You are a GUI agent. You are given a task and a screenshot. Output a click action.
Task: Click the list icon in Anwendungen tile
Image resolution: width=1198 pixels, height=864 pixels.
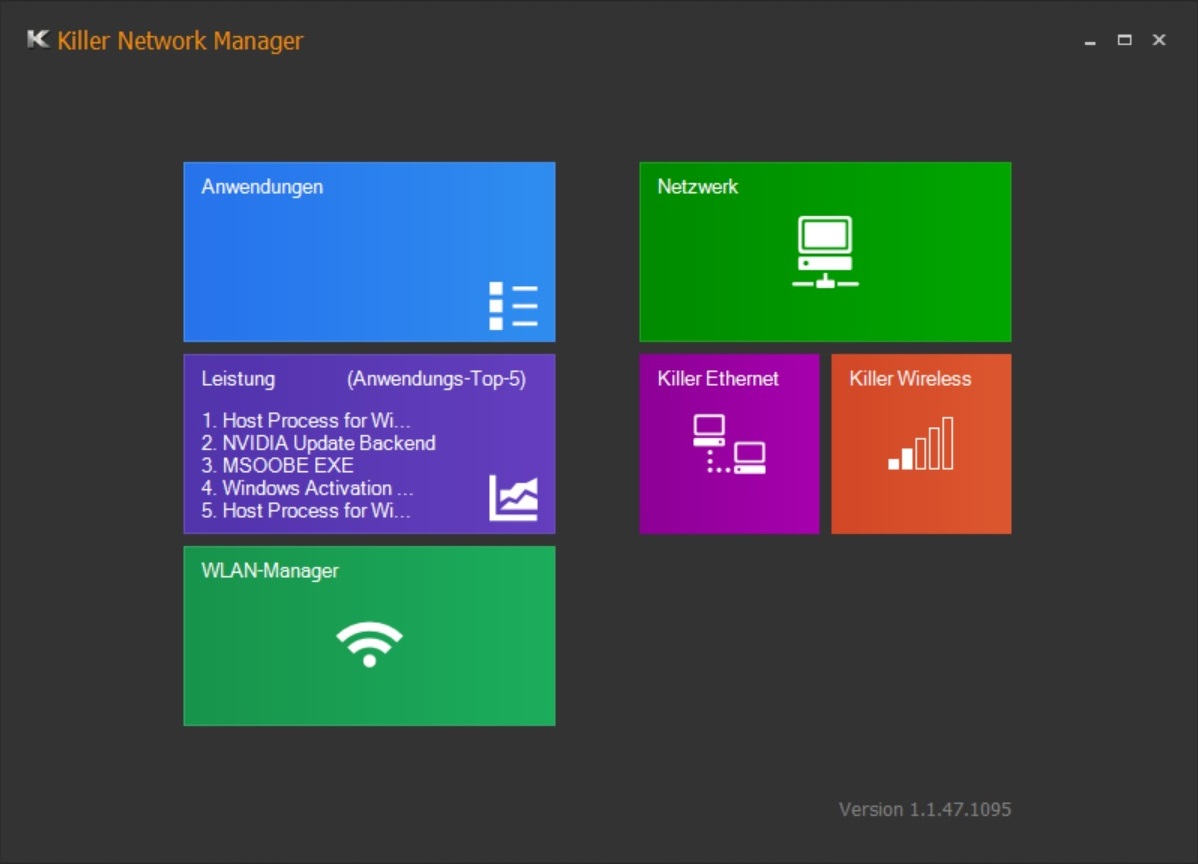tap(513, 306)
